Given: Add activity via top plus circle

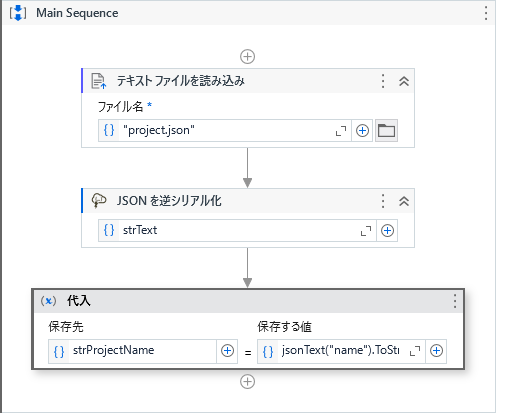Looking at the screenshot, I should click(x=247, y=56).
